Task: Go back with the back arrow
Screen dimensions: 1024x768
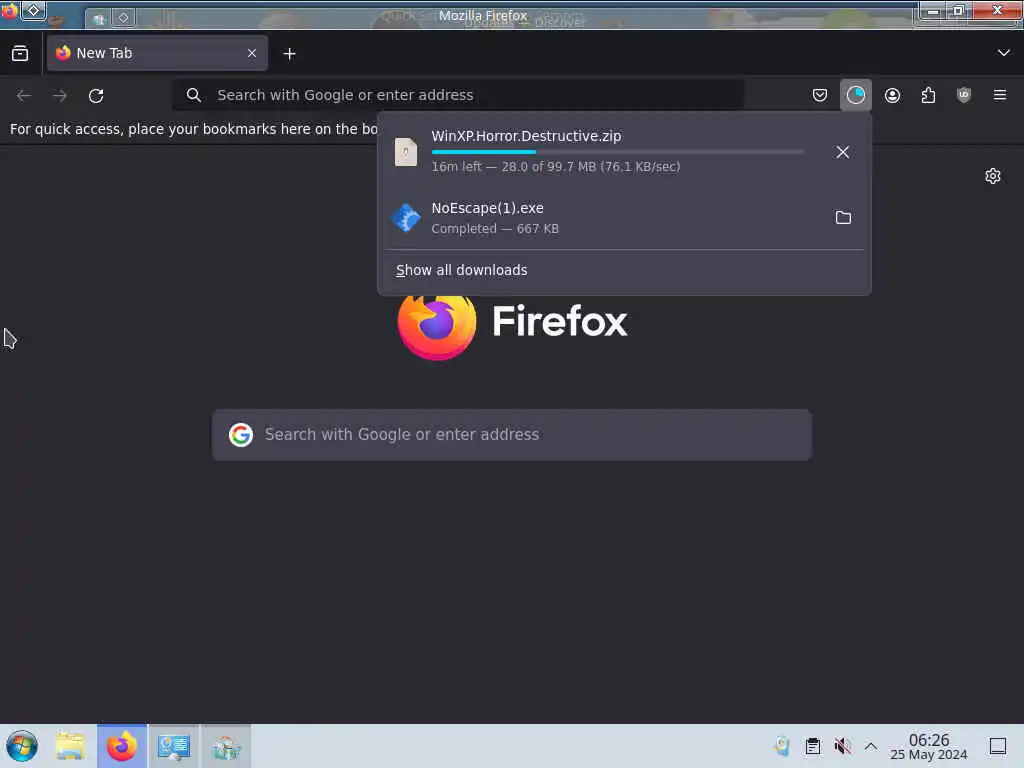Action: (24, 95)
